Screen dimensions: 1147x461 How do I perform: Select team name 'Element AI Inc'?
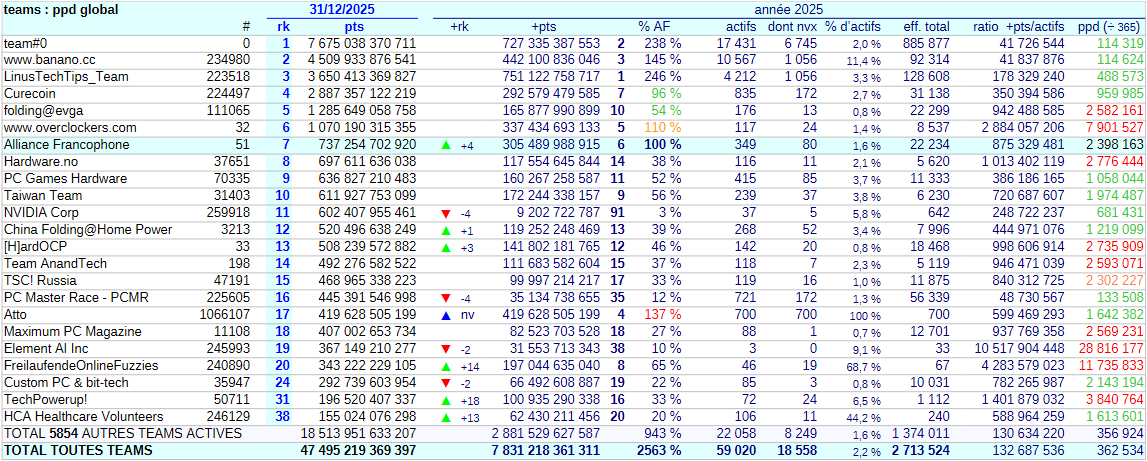point(46,348)
